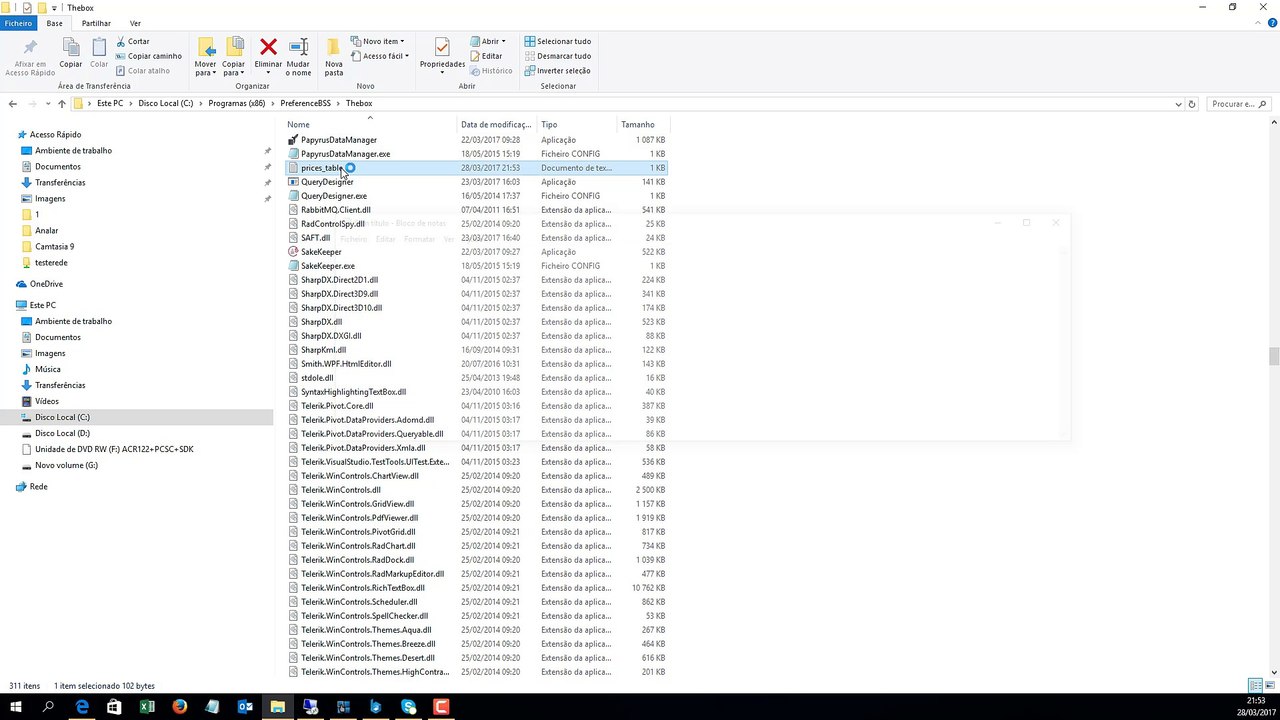Screen dimensions: 1280x720
Task: Open Excel from the taskbar
Action: coord(147,707)
